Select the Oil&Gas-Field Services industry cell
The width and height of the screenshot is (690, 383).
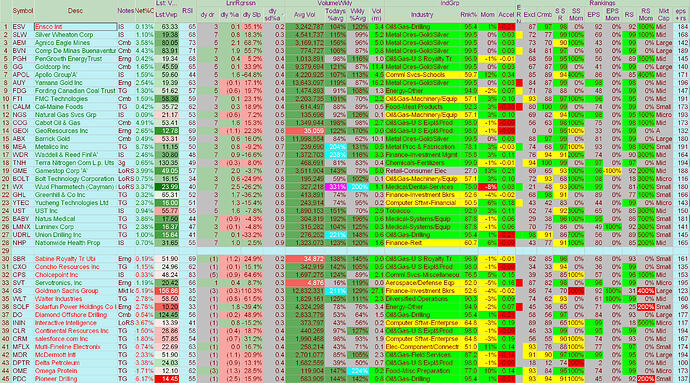pos(422,355)
